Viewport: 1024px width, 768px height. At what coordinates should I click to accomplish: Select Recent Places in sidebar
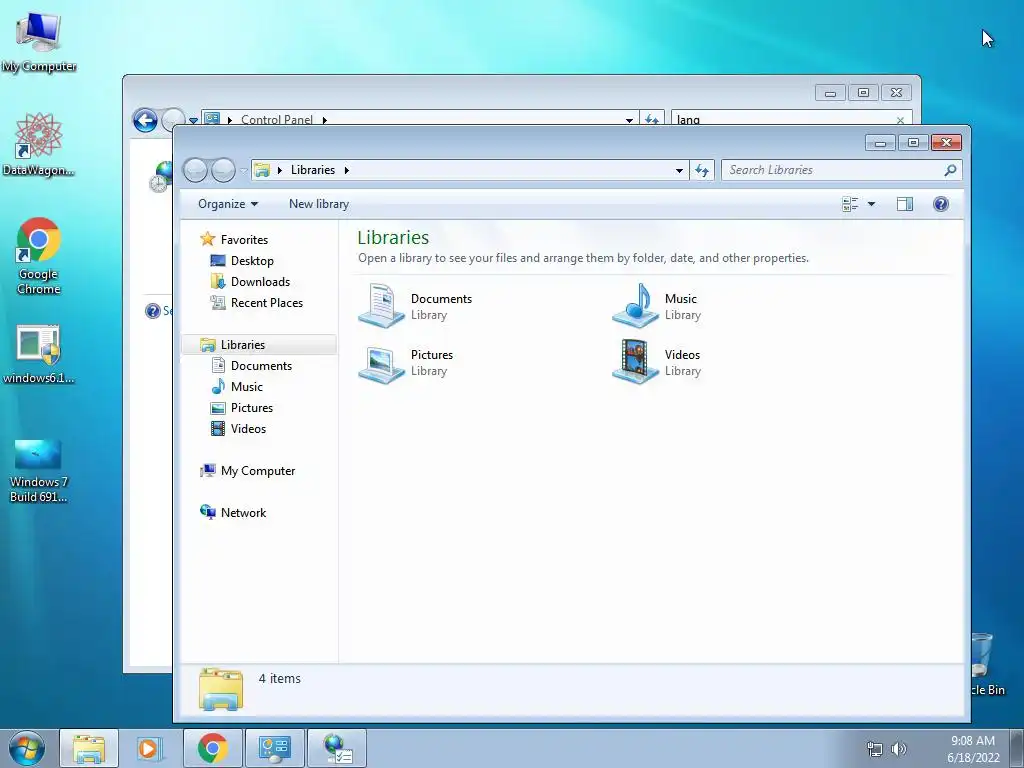click(266, 302)
